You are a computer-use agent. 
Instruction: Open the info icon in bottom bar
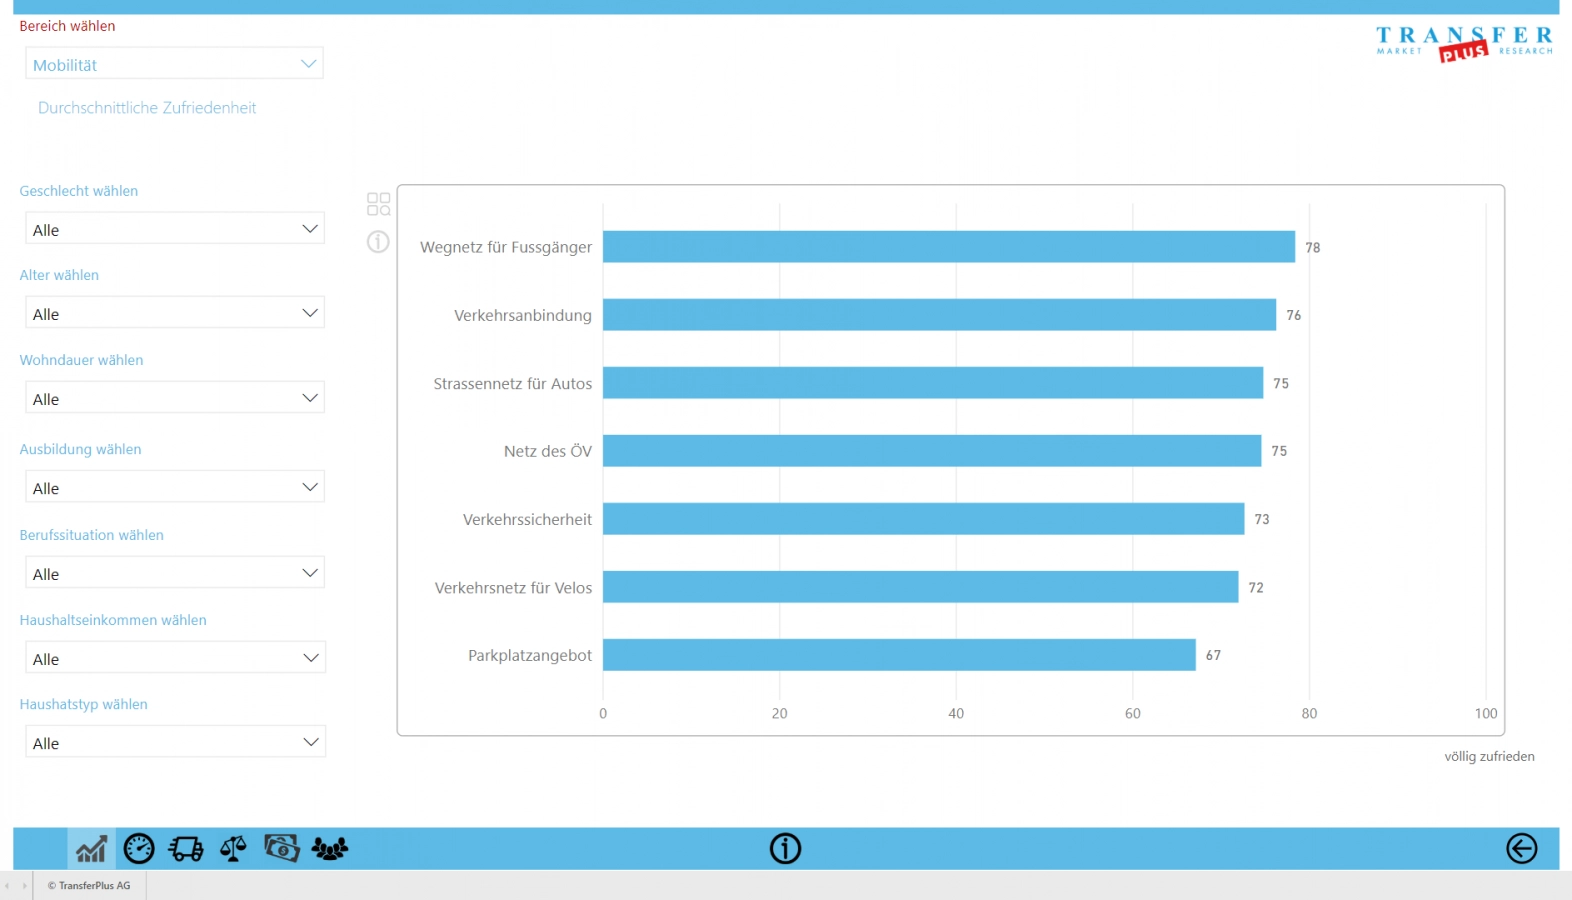pyautogui.click(x=785, y=849)
